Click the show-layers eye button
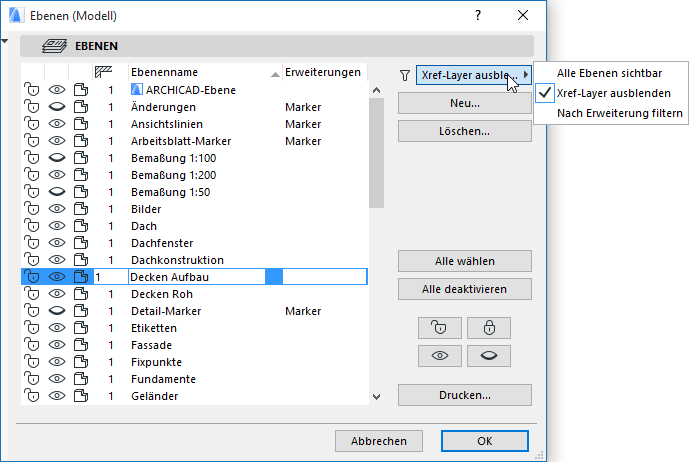 click(439, 355)
